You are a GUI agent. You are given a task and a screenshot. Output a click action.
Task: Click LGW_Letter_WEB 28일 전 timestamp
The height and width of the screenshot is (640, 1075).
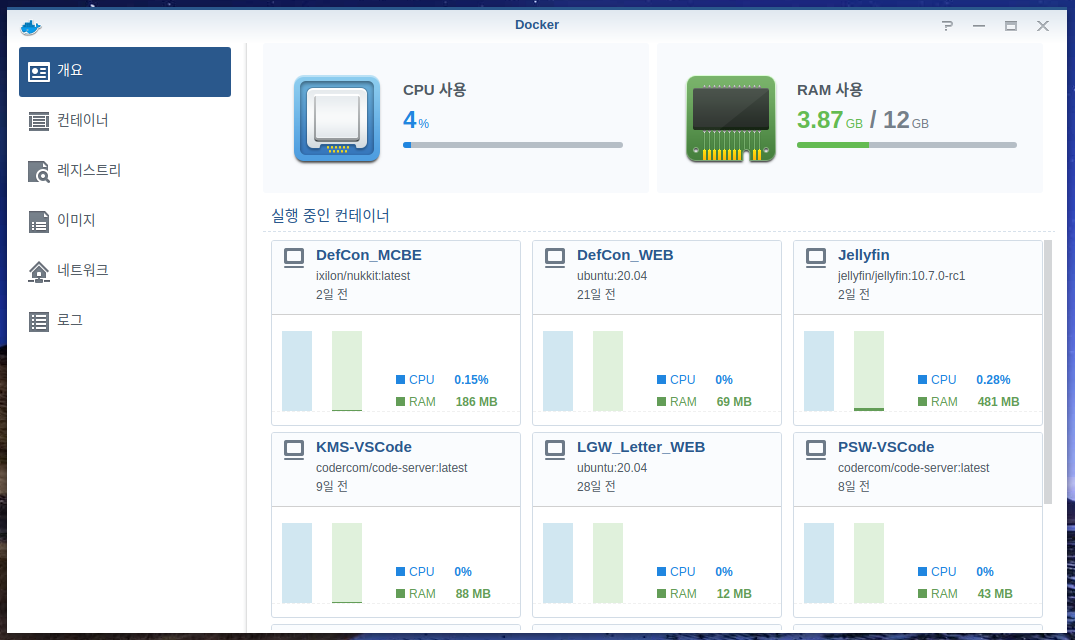point(596,486)
